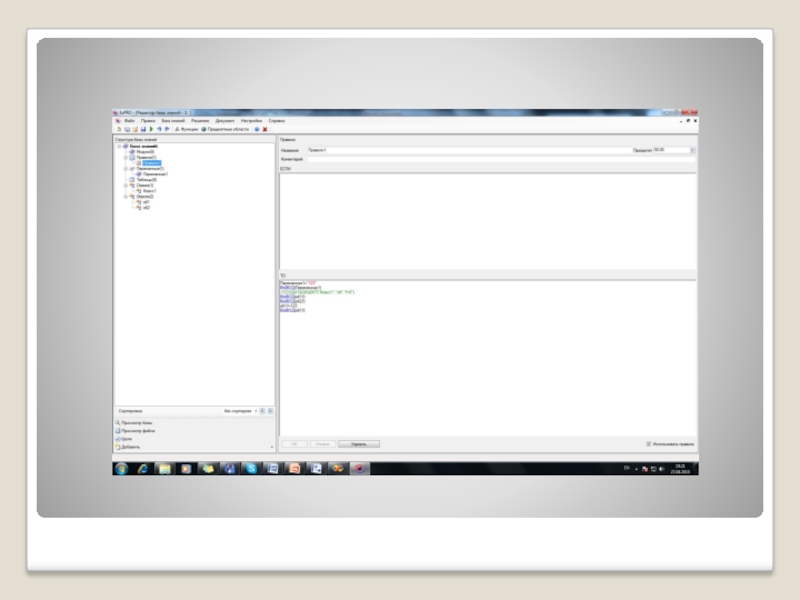Click the blue help icon in the toolbar
Viewport: 800px width, 600px height.
[x=257, y=130]
